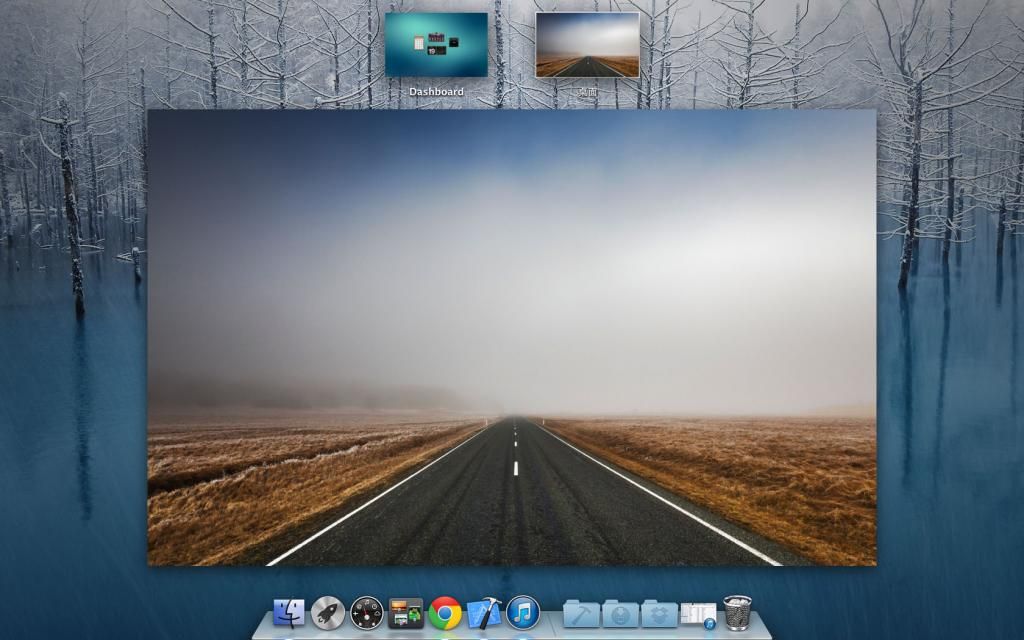The image size is (1024, 640).
Task: Open iTunes from the Dock
Action: tap(523, 612)
